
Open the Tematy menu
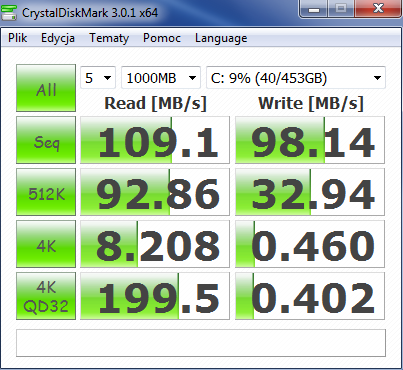coord(109,38)
